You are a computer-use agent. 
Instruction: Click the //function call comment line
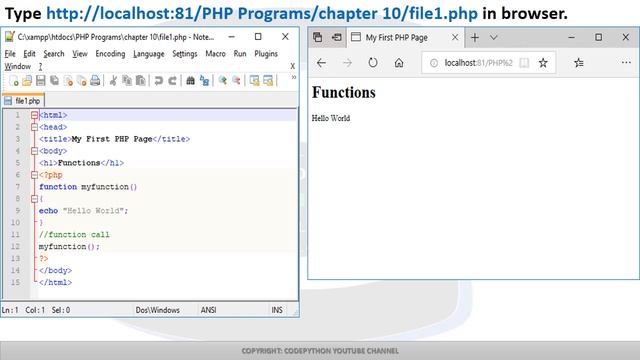pos(74,235)
